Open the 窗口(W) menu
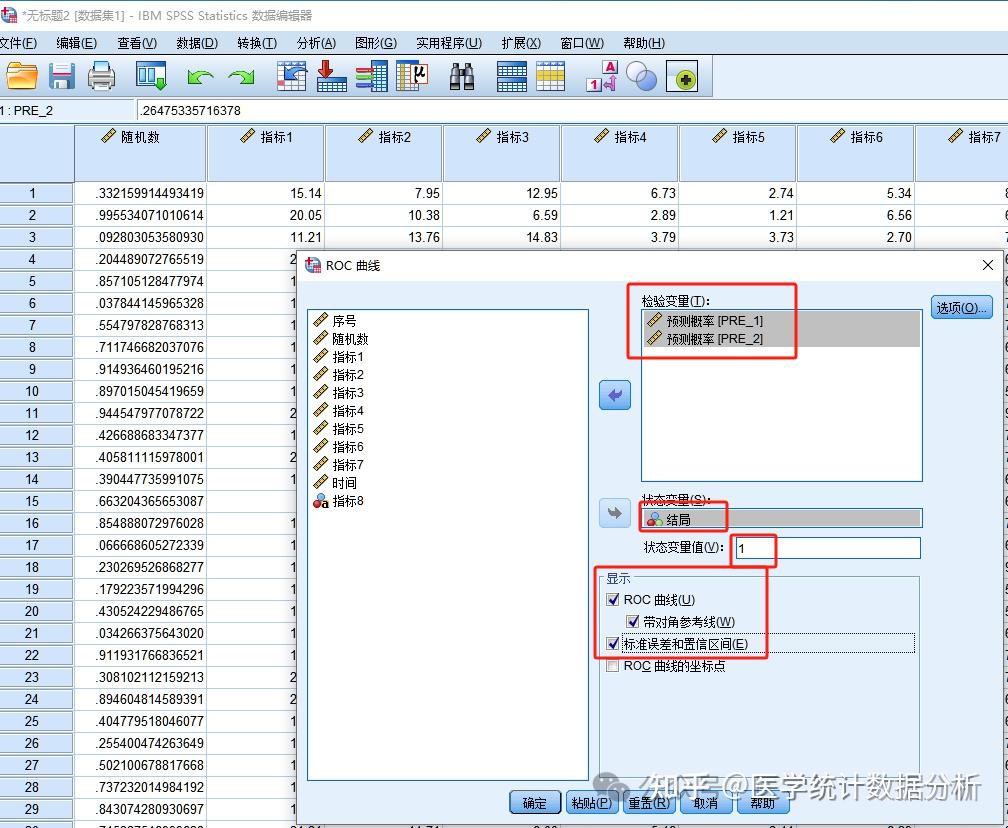This screenshot has height=828, width=1008. point(582,43)
